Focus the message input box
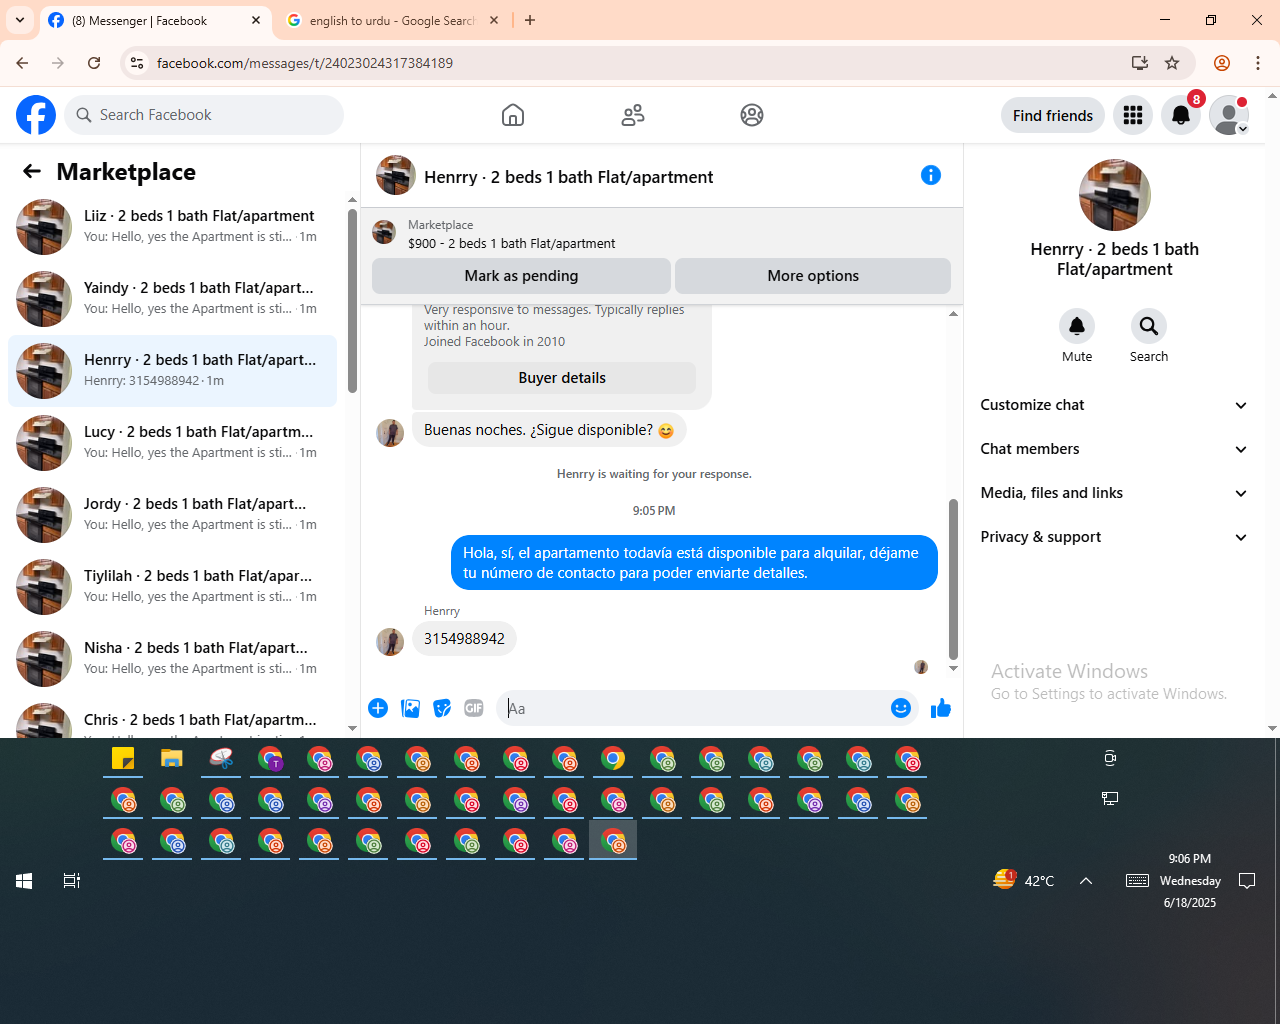This screenshot has height=1024, width=1280. (694, 708)
